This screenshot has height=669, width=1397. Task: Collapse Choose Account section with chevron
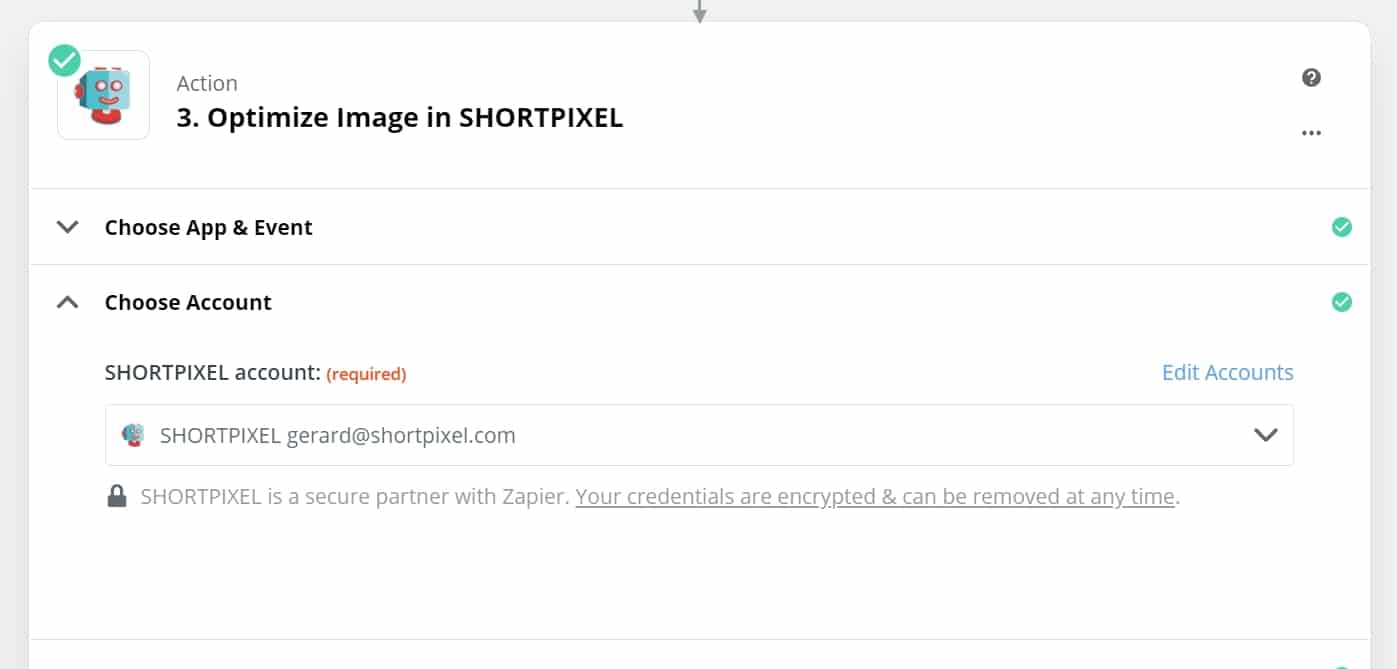tap(67, 302)
